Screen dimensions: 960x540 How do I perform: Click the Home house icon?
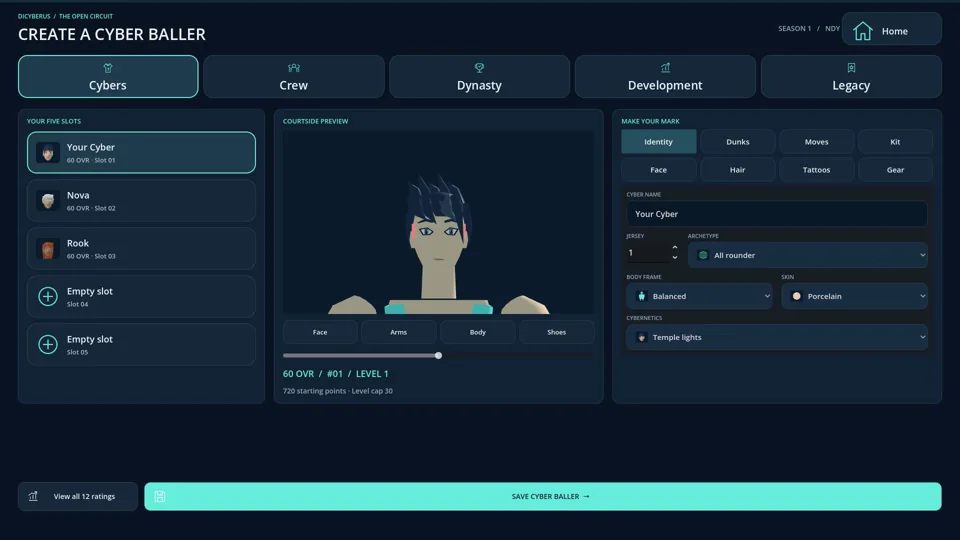coord(862,31)
